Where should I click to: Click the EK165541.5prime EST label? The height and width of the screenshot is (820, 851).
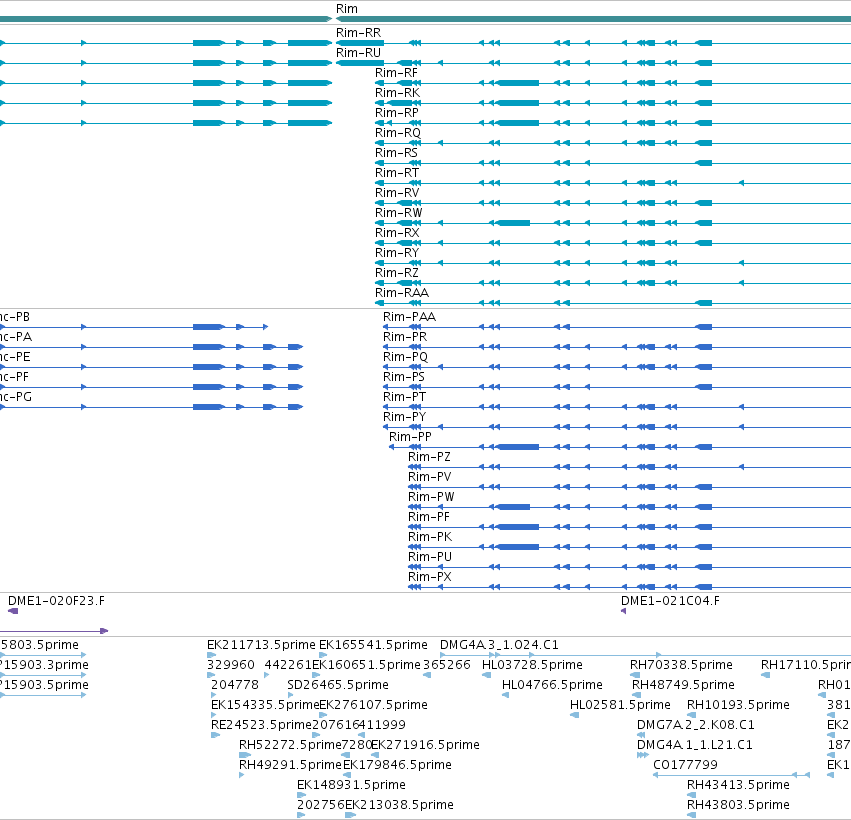coord(373,645)
